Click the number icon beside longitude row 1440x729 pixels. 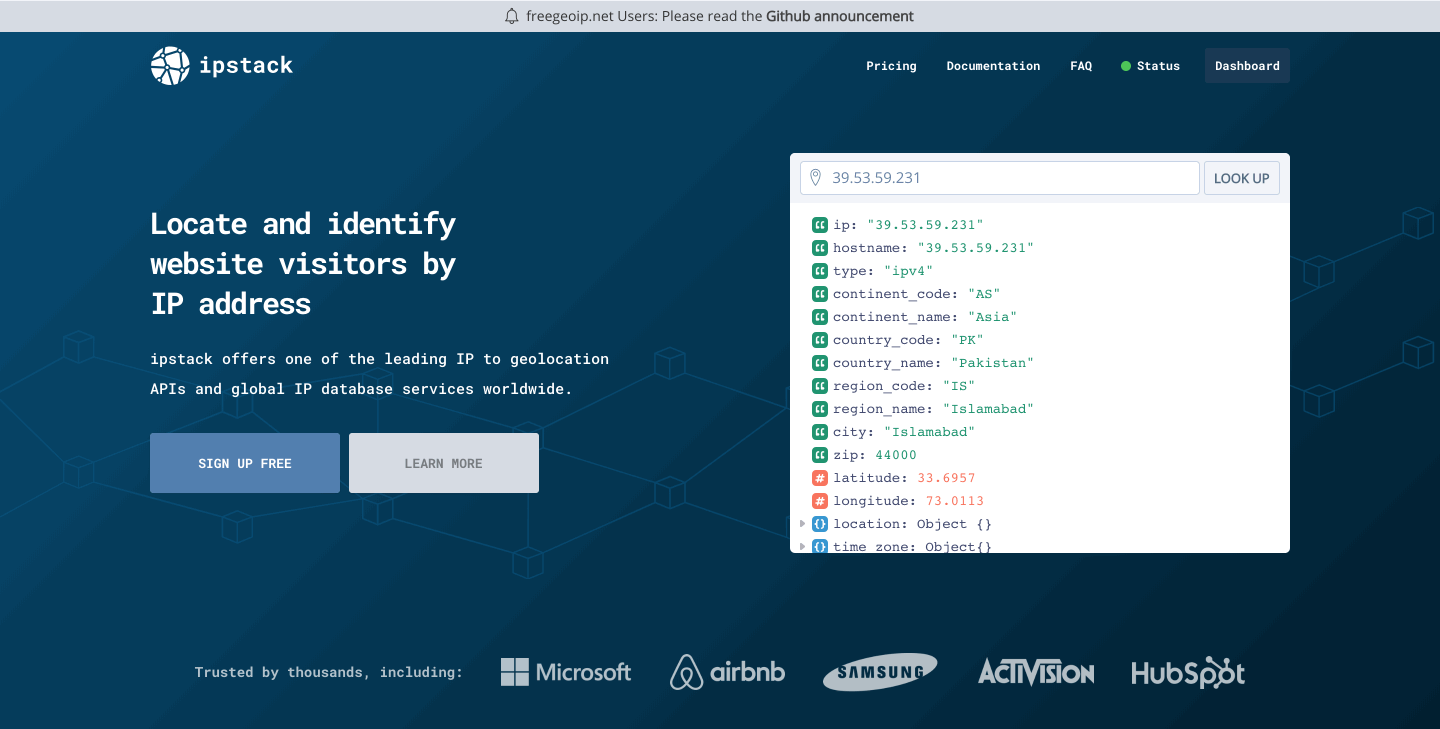coord(820,501)
